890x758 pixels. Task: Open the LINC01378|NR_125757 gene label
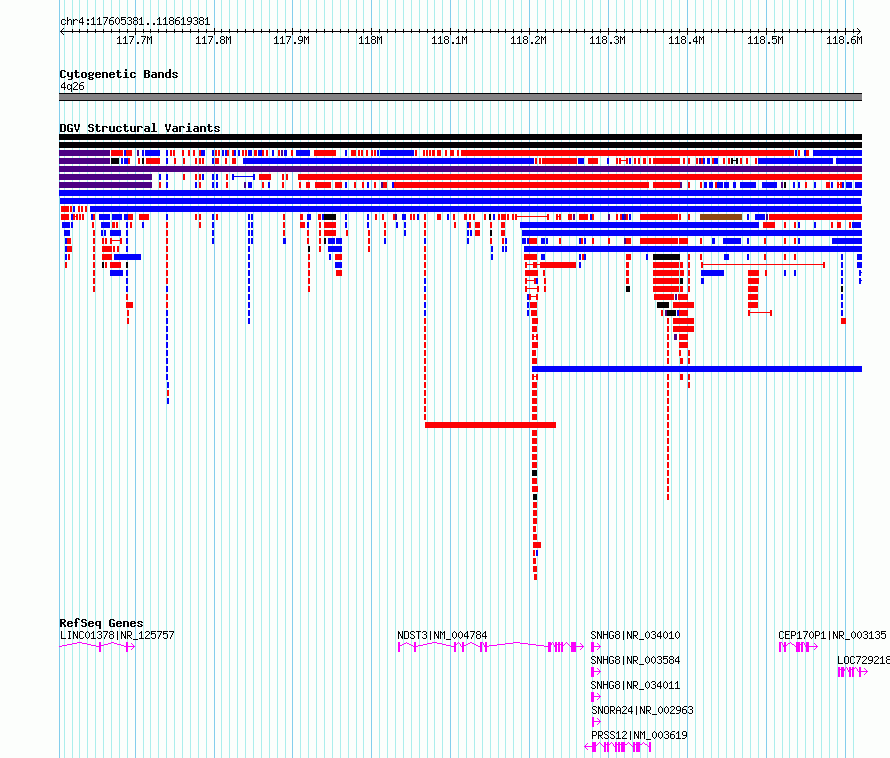click(117, 635)
